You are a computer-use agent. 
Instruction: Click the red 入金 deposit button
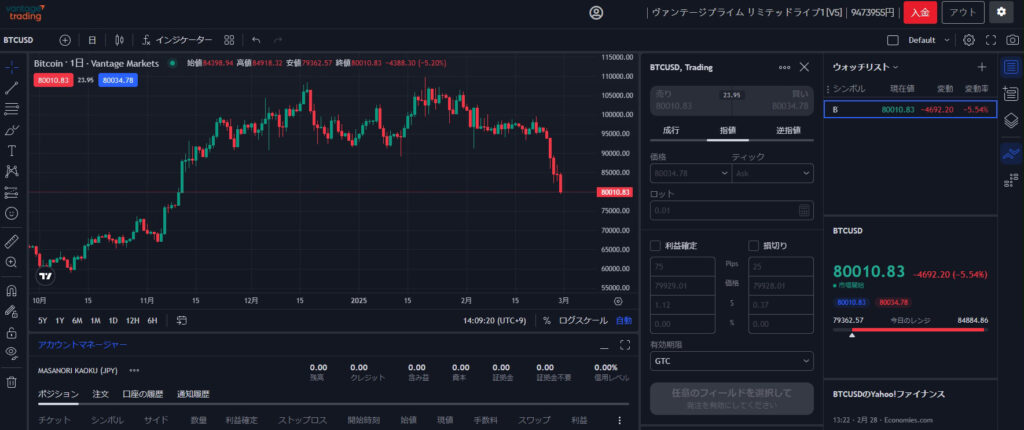(920, 12)
